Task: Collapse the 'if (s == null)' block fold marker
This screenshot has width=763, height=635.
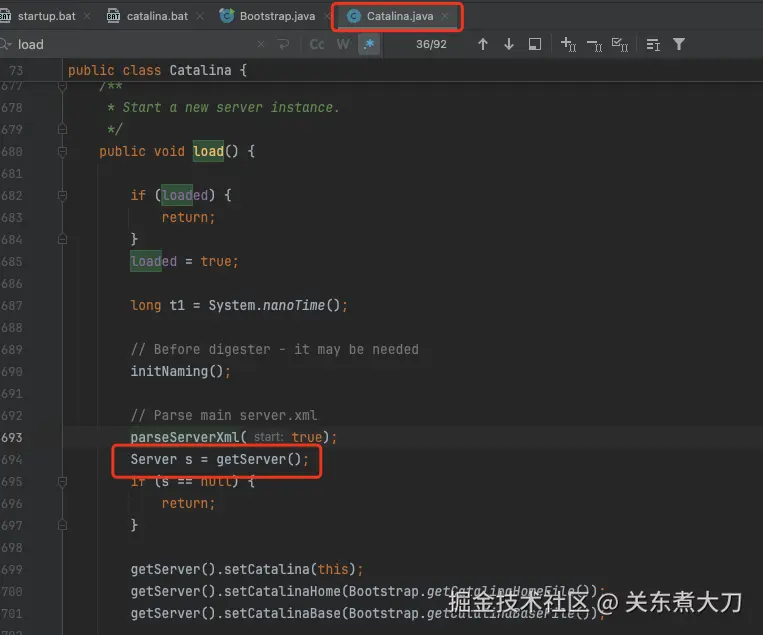Action: pos(62,482)
